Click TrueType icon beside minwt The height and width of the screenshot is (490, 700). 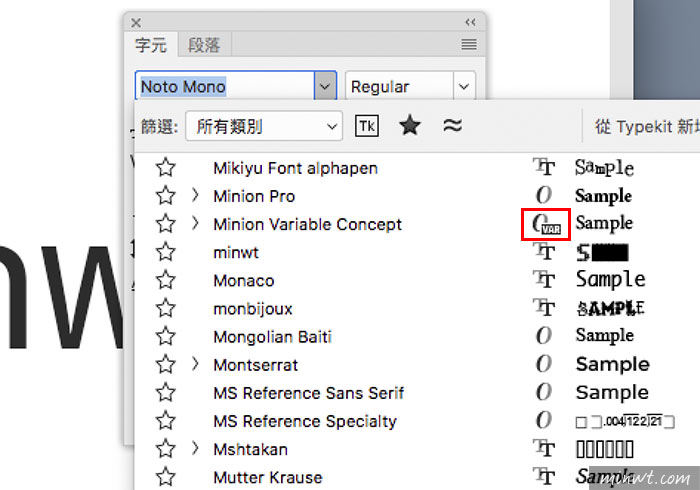544,252
